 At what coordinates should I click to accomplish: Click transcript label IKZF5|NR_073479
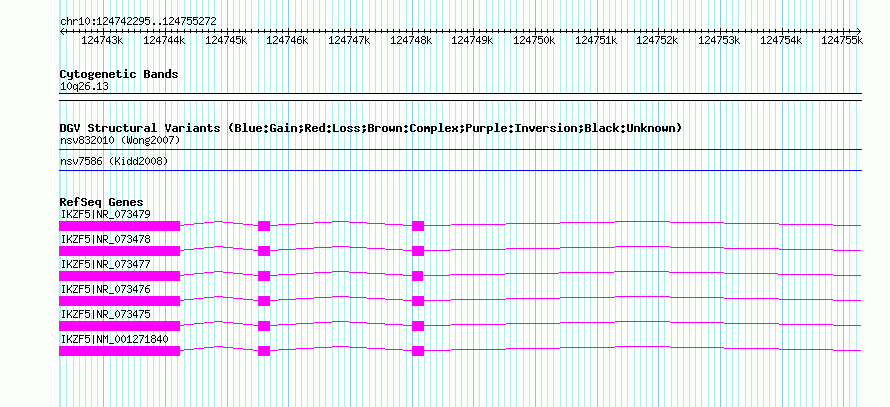[106, 214]
